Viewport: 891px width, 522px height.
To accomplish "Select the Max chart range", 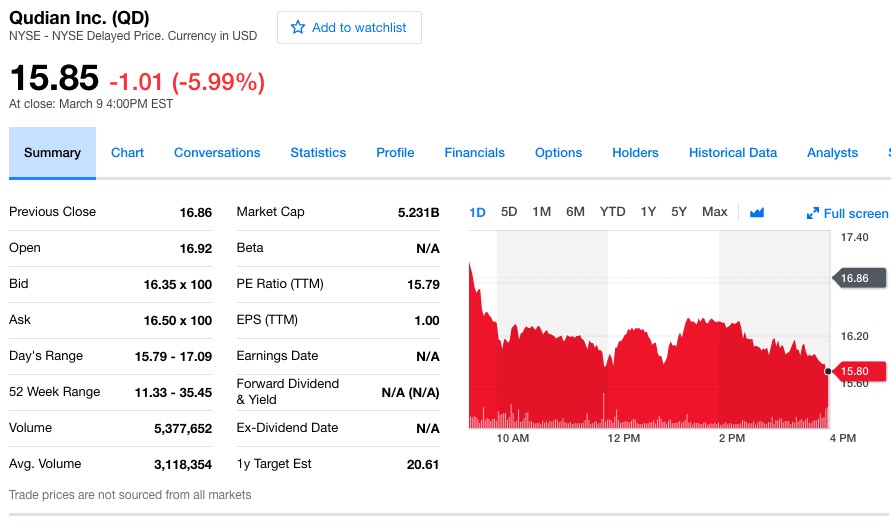I will point(715,212).
